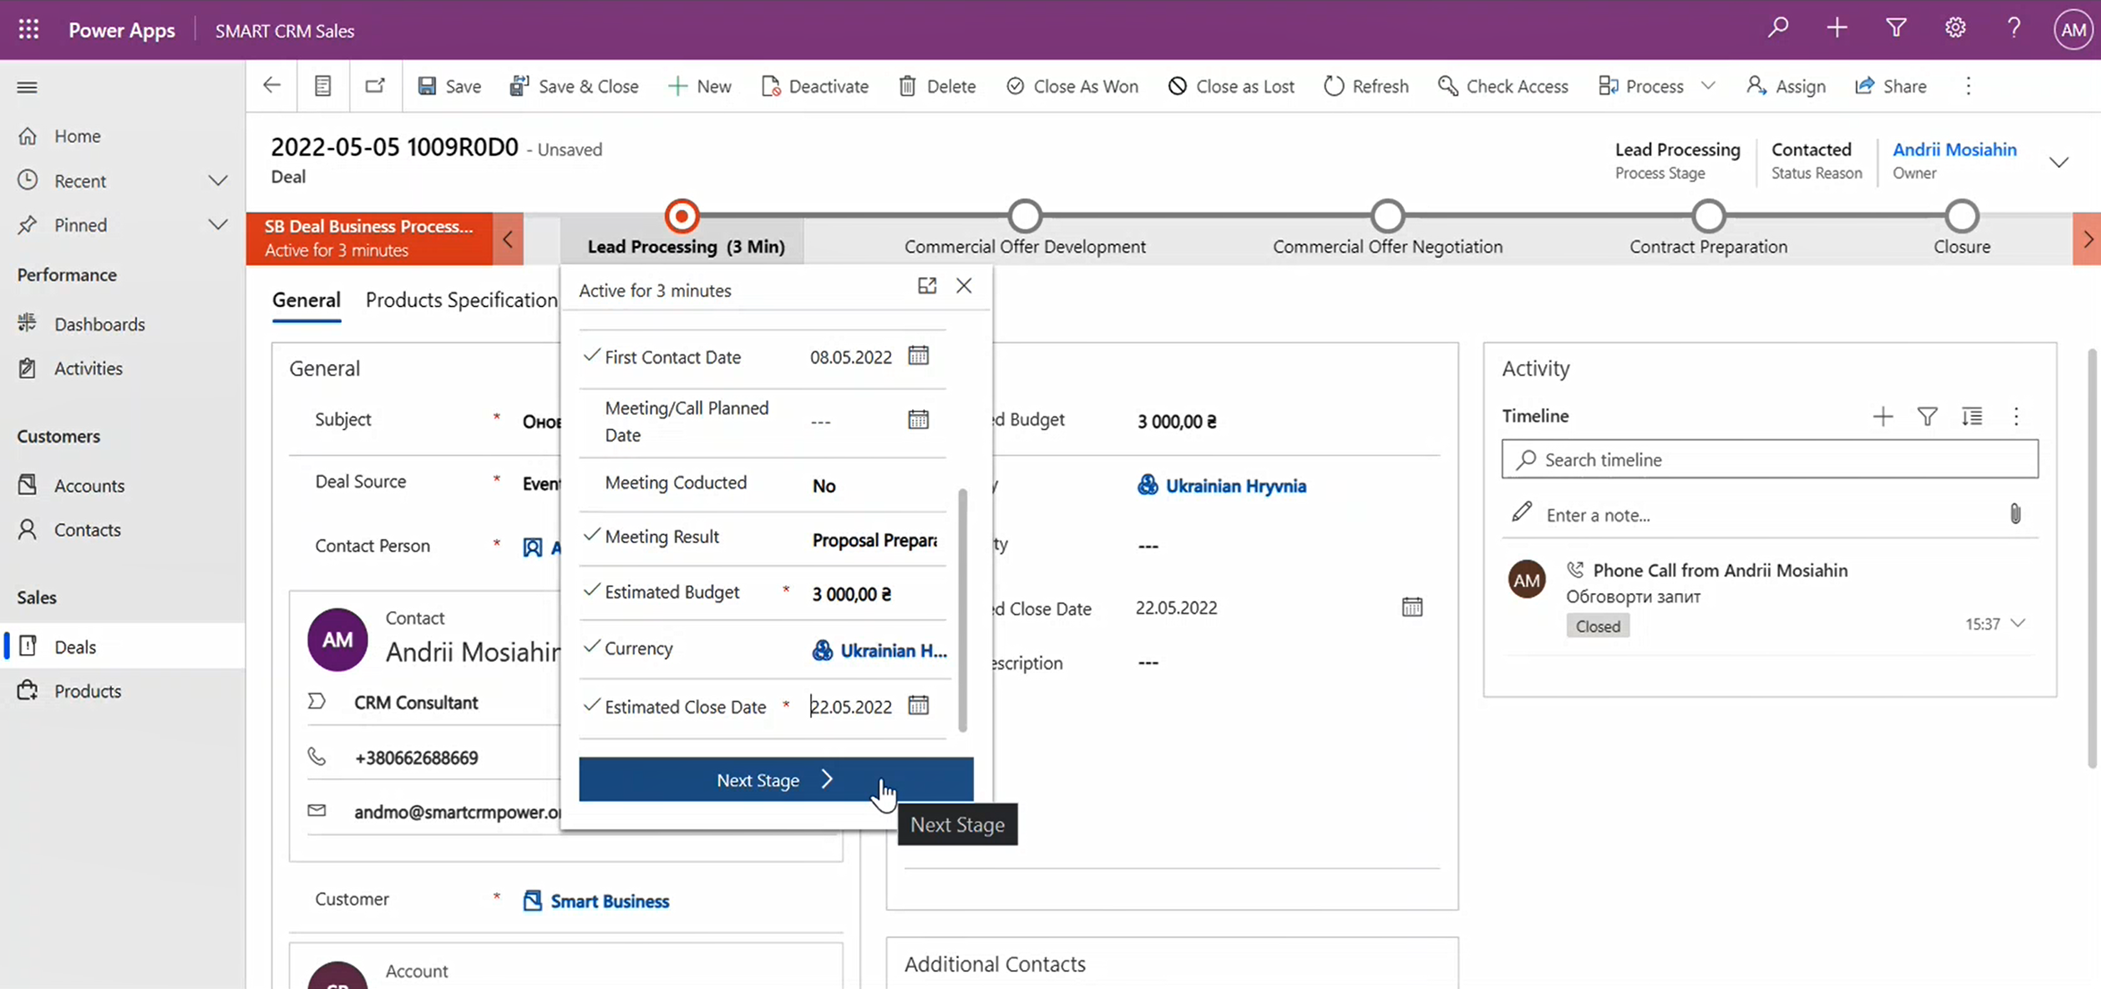Switch to General tab
2101x989 pixels.
[306, 300]
